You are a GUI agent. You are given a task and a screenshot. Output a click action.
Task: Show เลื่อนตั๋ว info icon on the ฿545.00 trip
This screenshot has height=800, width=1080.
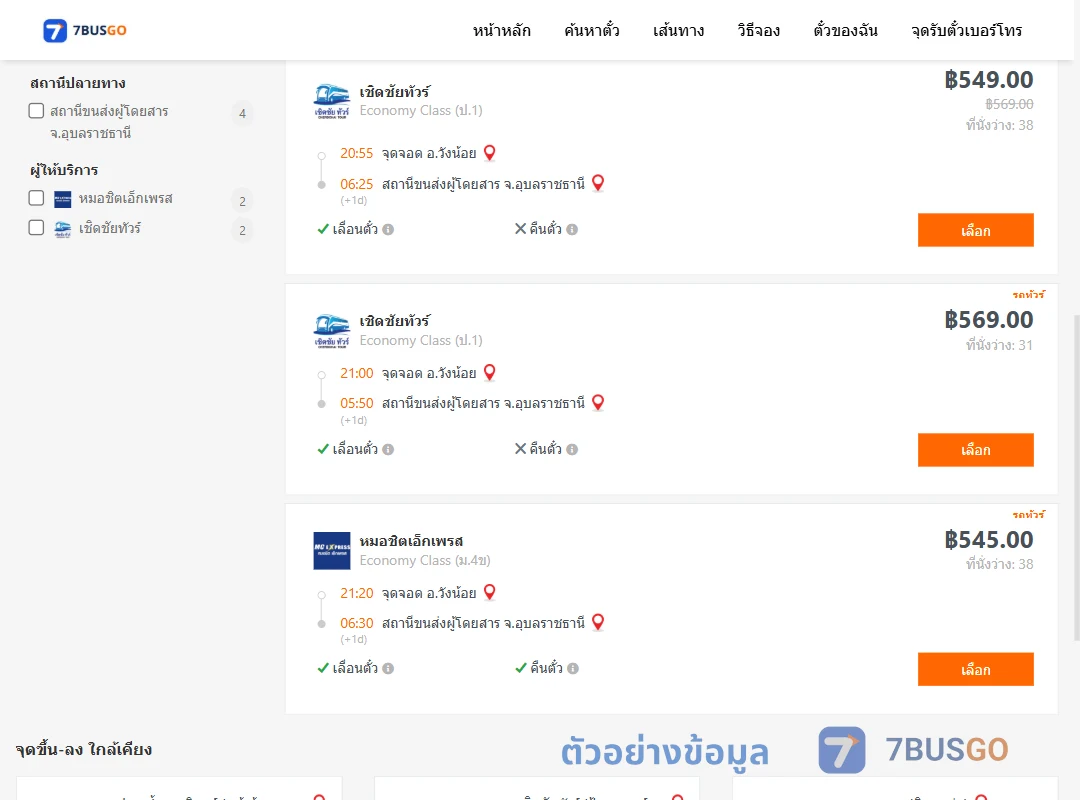tap(388, 668)
